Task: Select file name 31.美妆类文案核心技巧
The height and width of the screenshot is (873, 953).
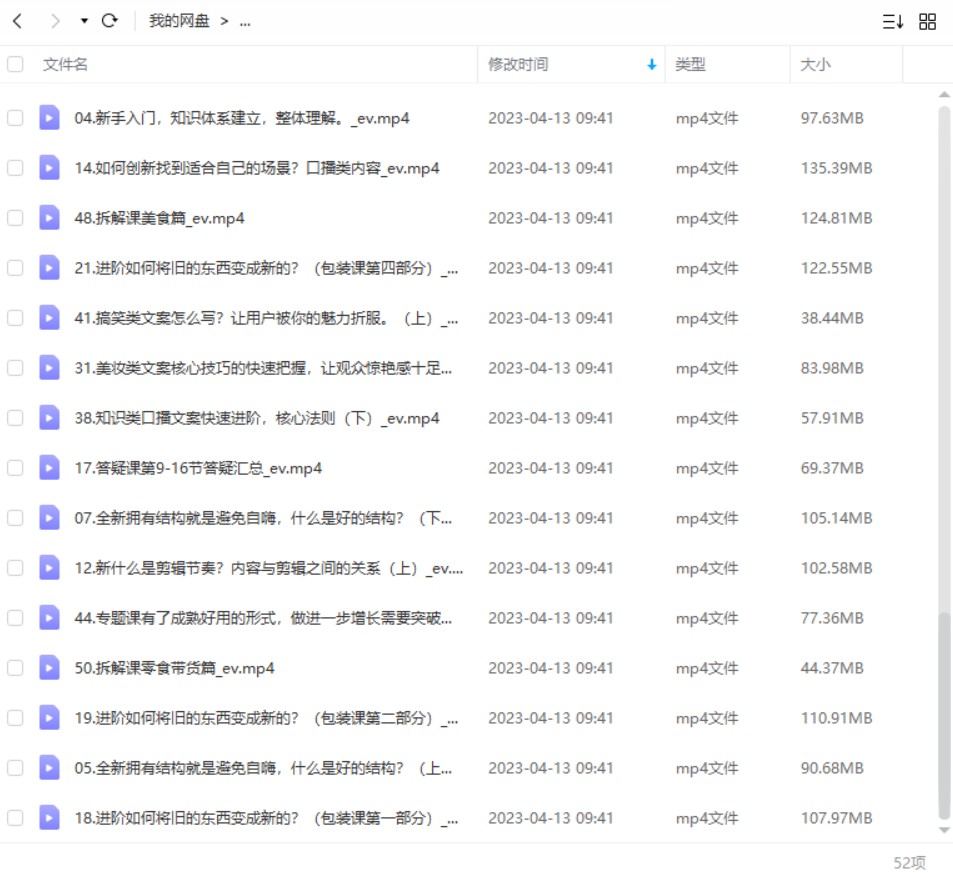Action: pyautogui.click(x=263, y=368)
